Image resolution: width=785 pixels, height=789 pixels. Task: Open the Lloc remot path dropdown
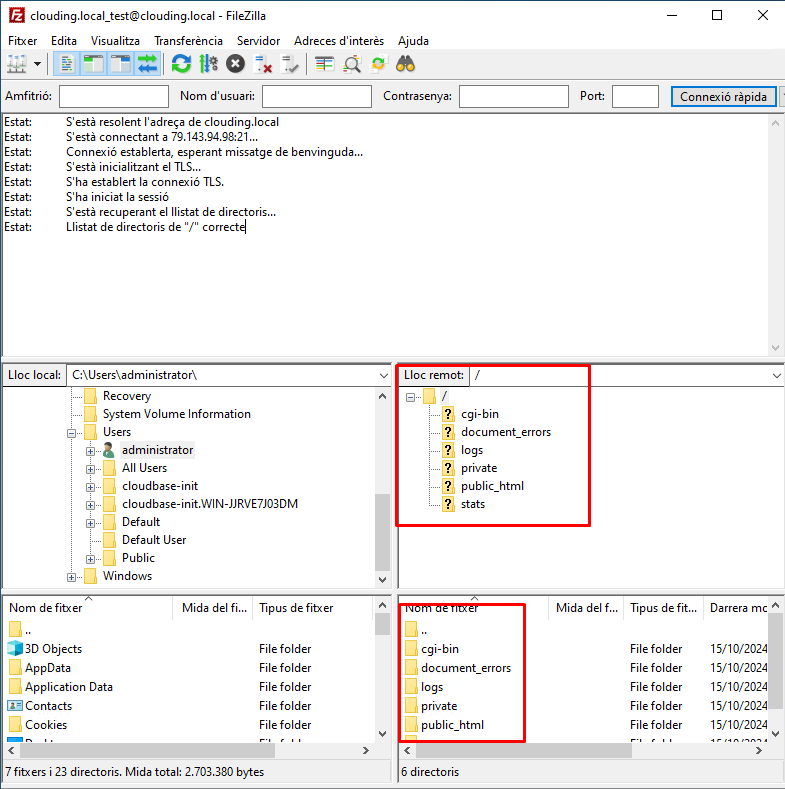[776, 375]
